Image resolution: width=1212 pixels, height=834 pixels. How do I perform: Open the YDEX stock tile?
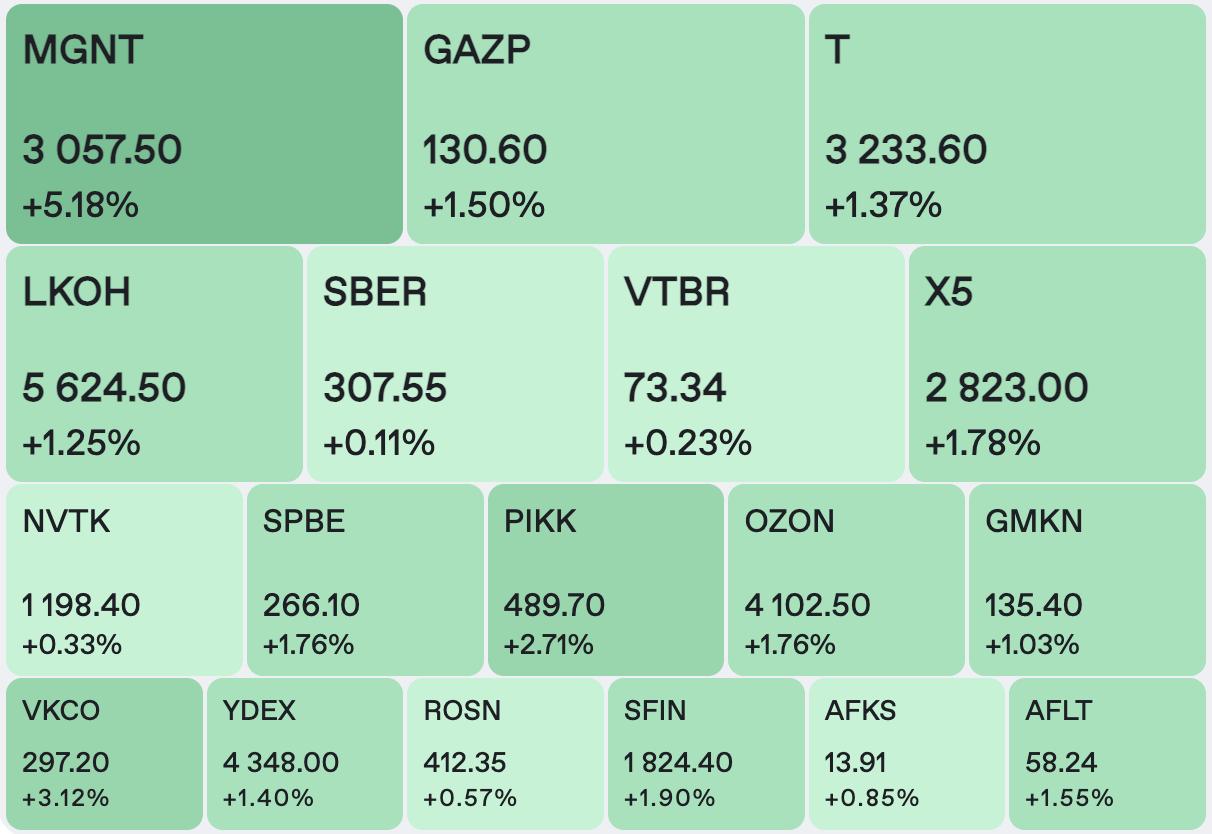(x=304, y=754)
